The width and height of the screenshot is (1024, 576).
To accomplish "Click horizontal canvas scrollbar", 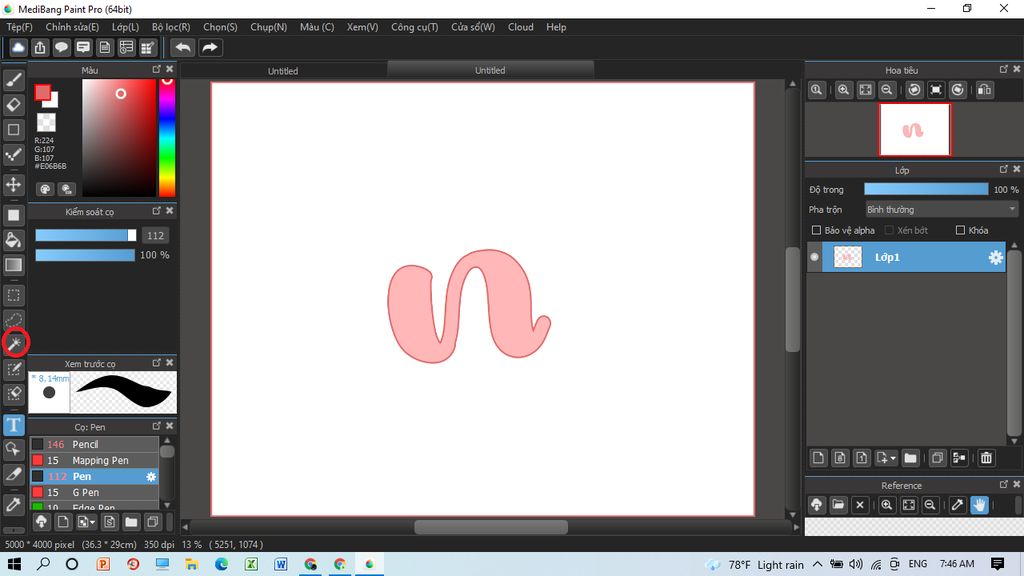I will coord(491,526).
